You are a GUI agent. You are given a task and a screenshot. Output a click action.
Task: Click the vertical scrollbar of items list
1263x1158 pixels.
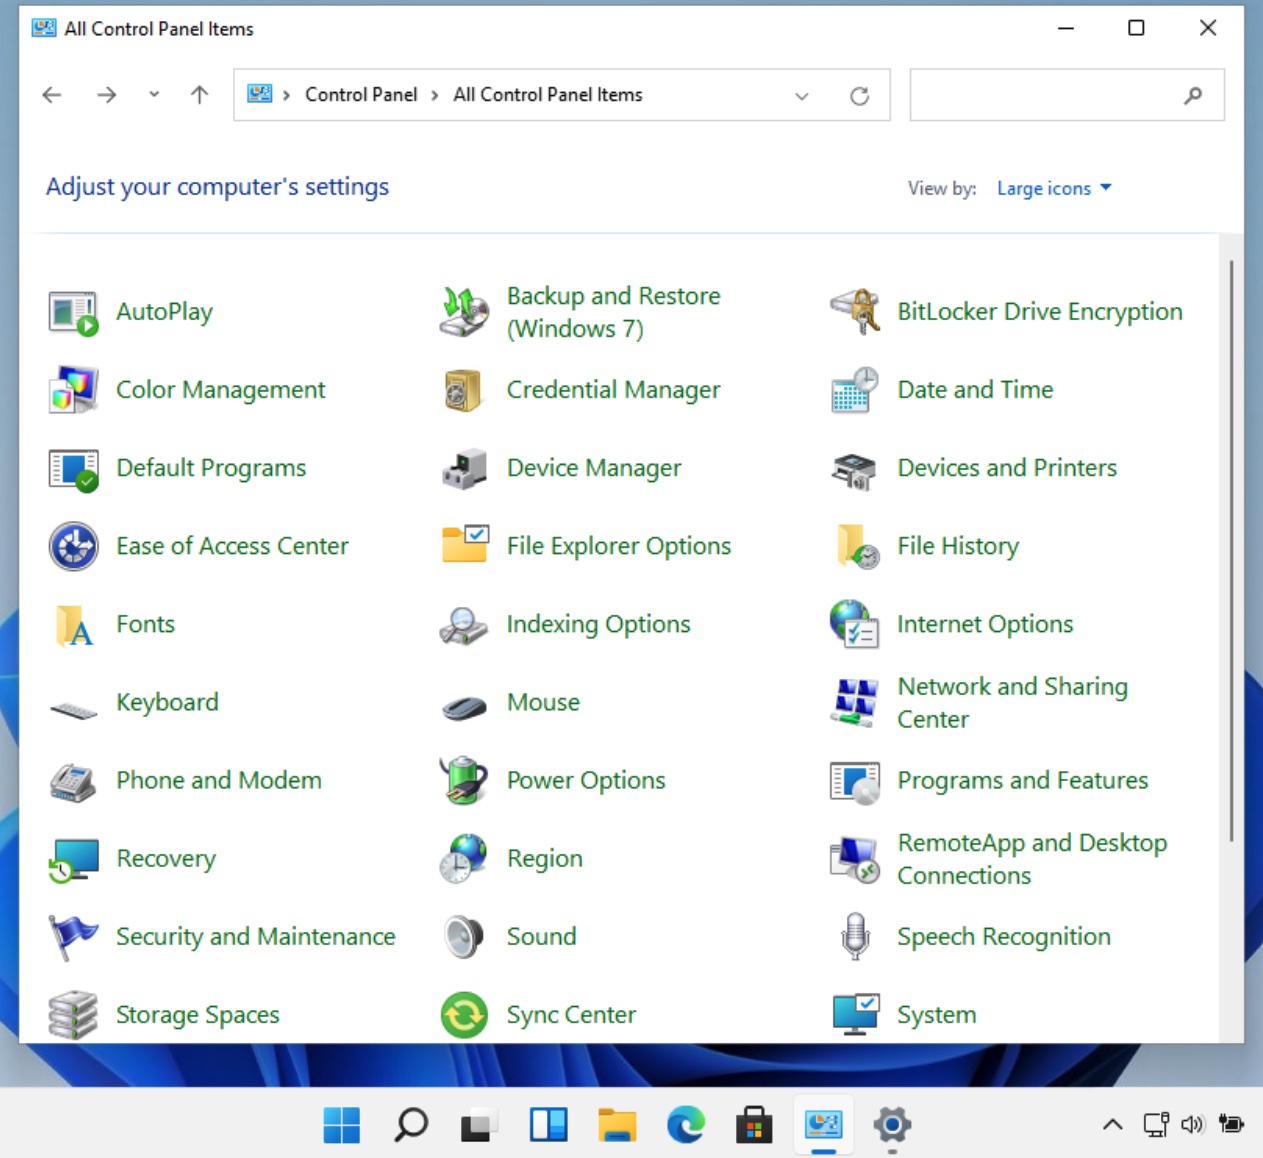coord(1231,550)
